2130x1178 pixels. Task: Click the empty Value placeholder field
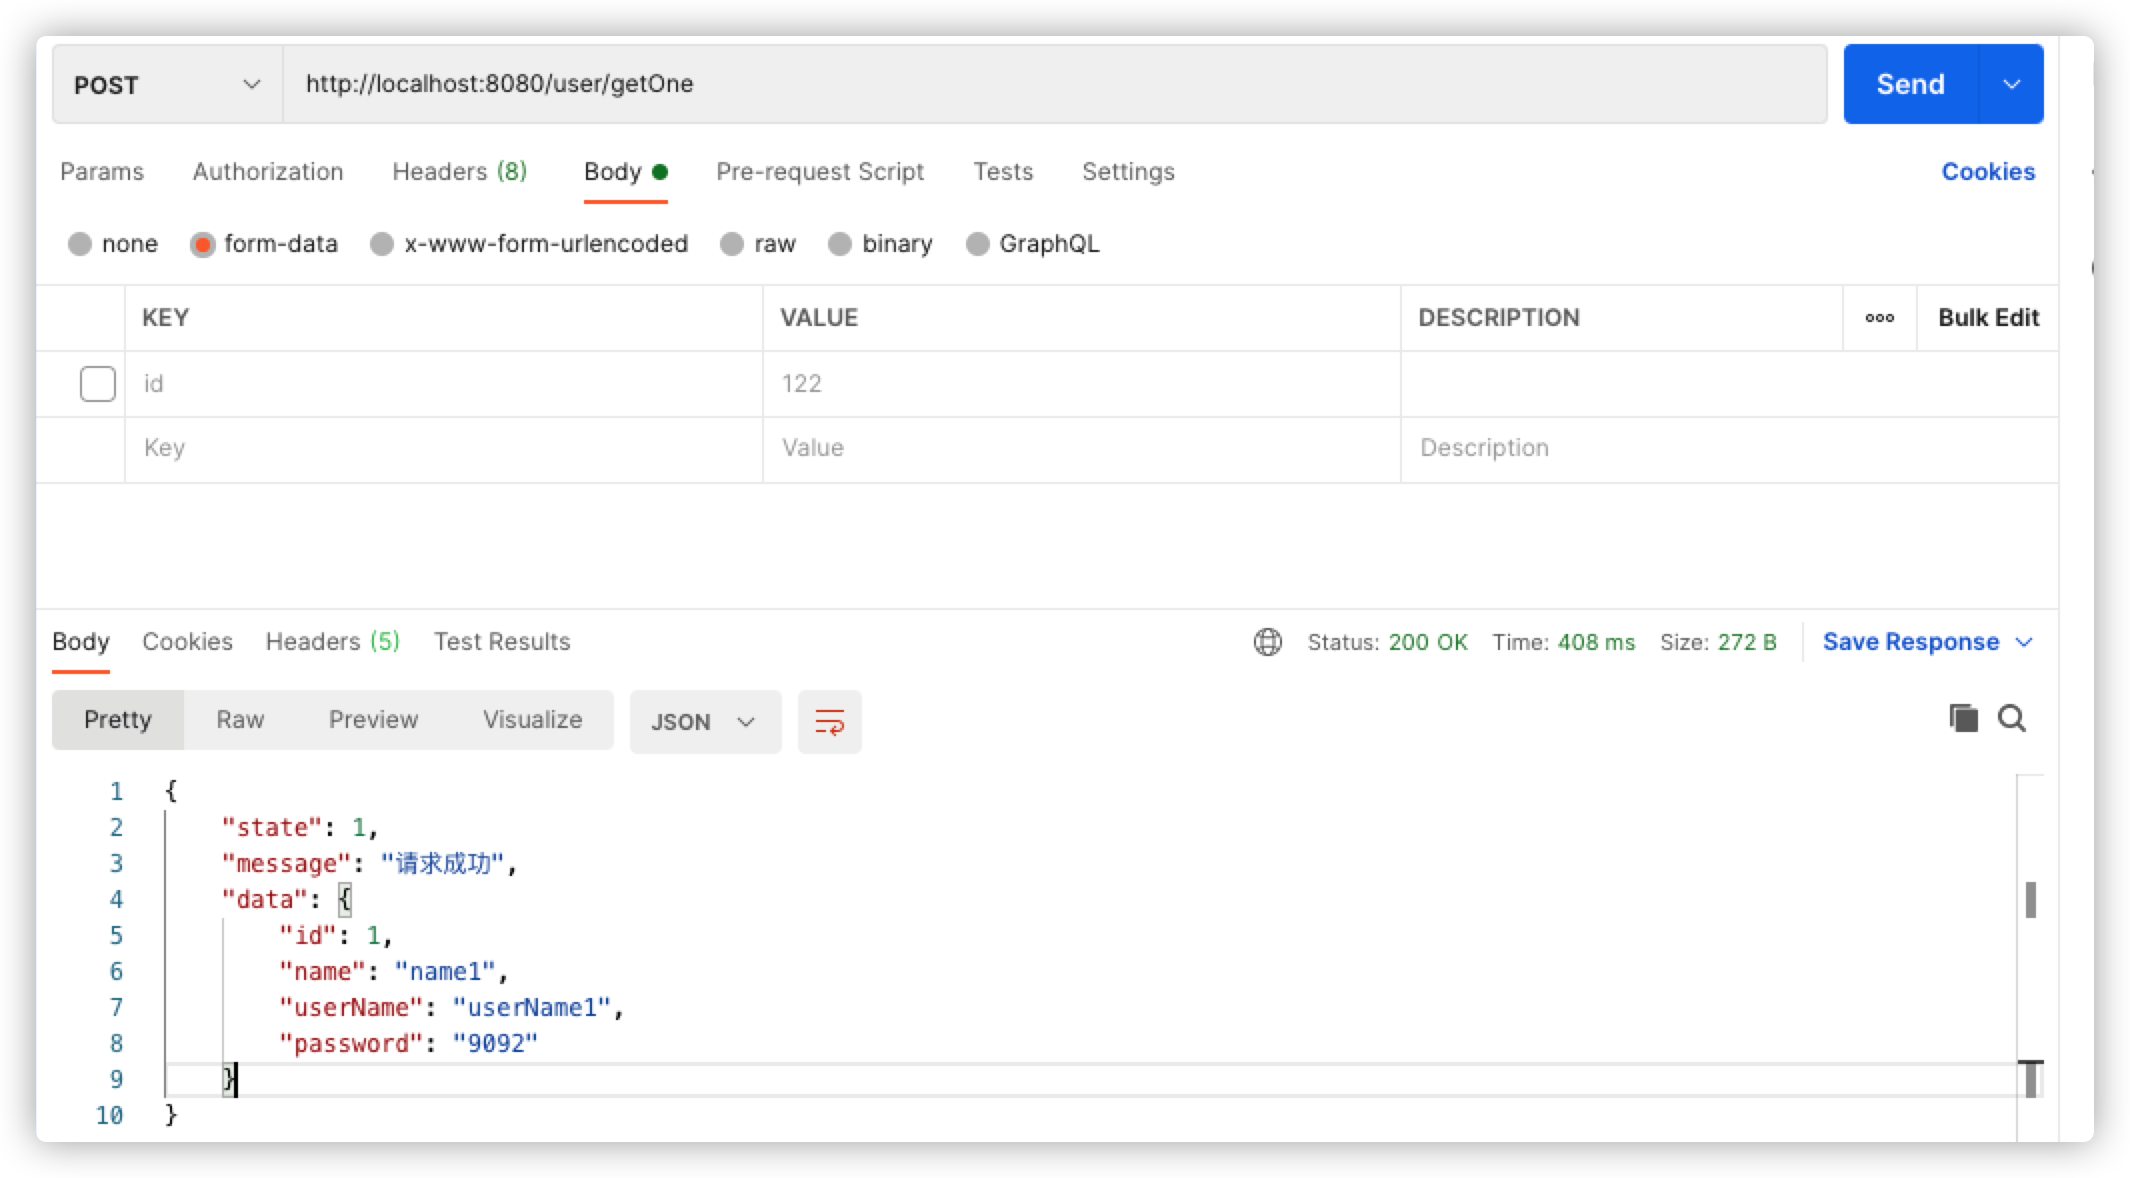point(1082,449)
